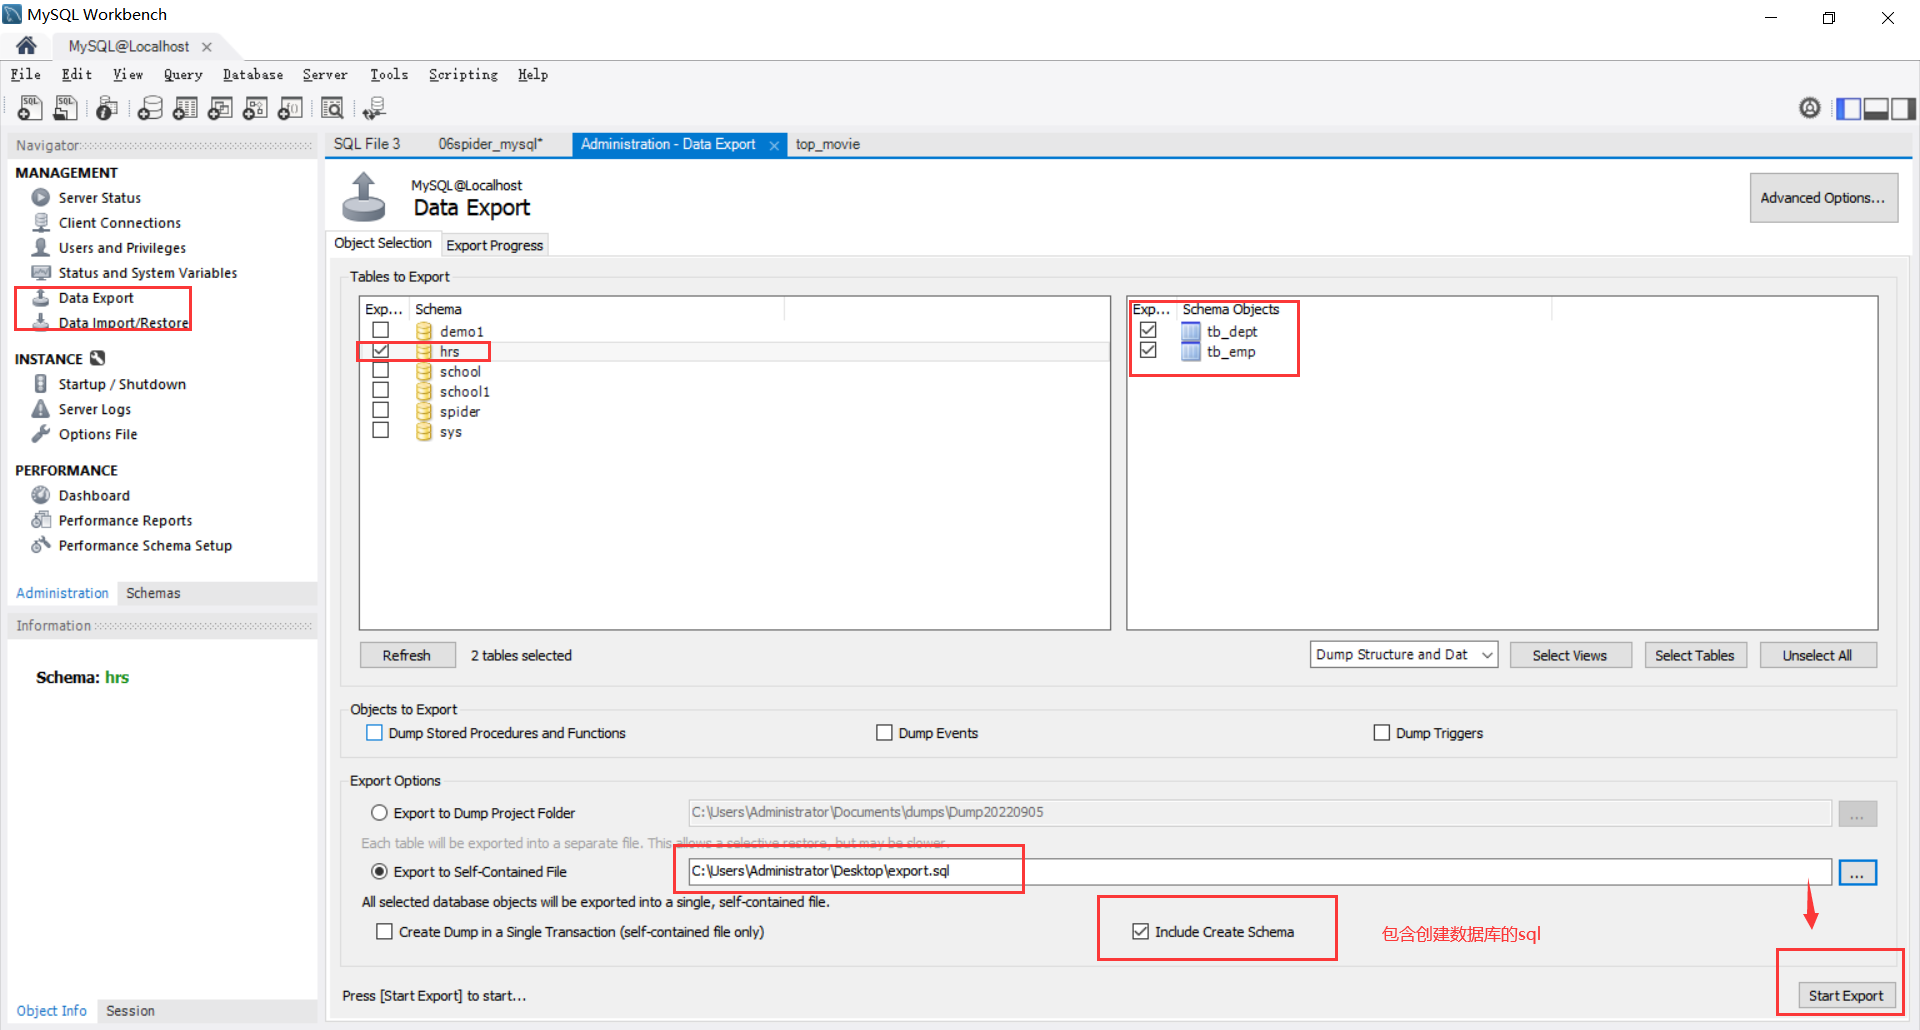Open the Database menu
Image resolution: width=1920 pixels, height=1030 pixels.
point(253,74)
